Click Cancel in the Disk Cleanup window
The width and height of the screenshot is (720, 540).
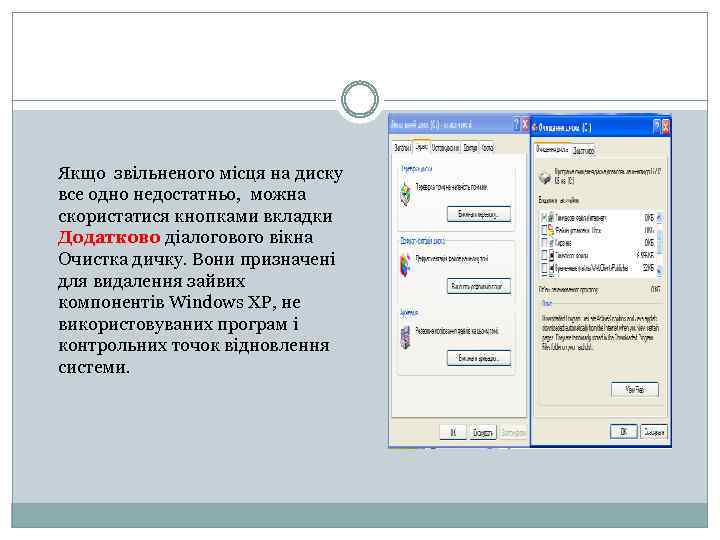point(654,432)
